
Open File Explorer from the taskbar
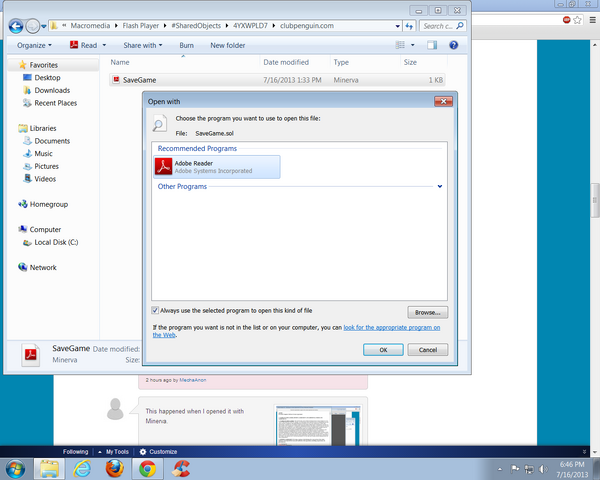49,469
